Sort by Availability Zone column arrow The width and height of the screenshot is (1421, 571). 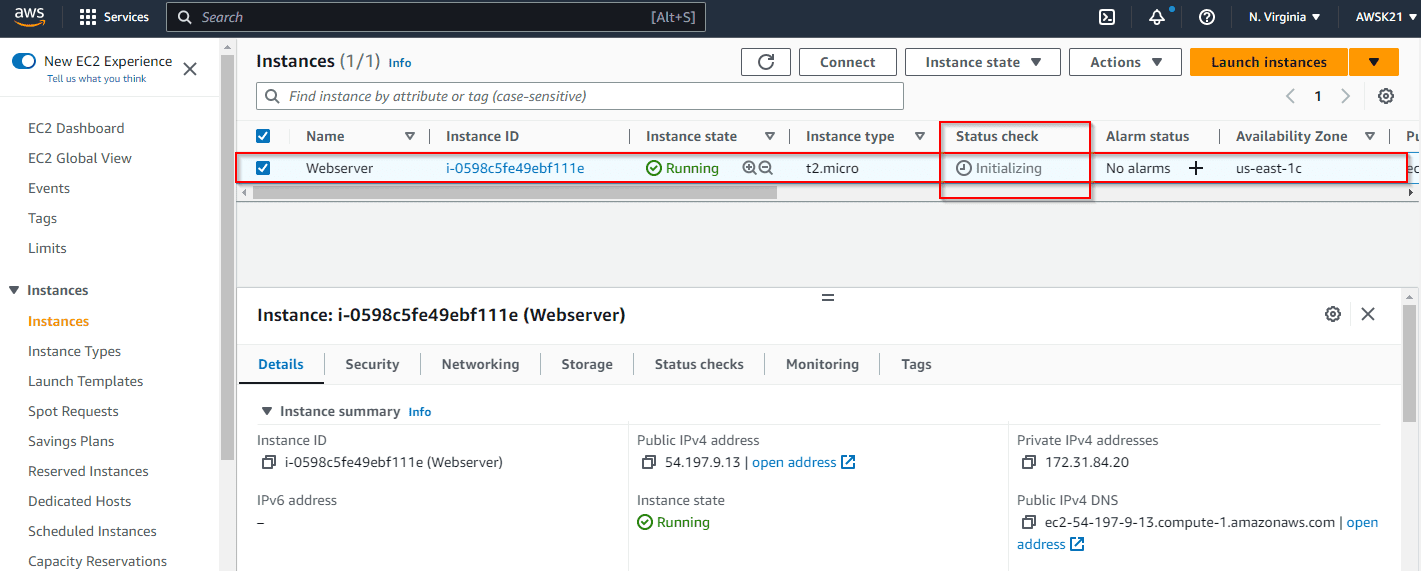coord(1369,136)
